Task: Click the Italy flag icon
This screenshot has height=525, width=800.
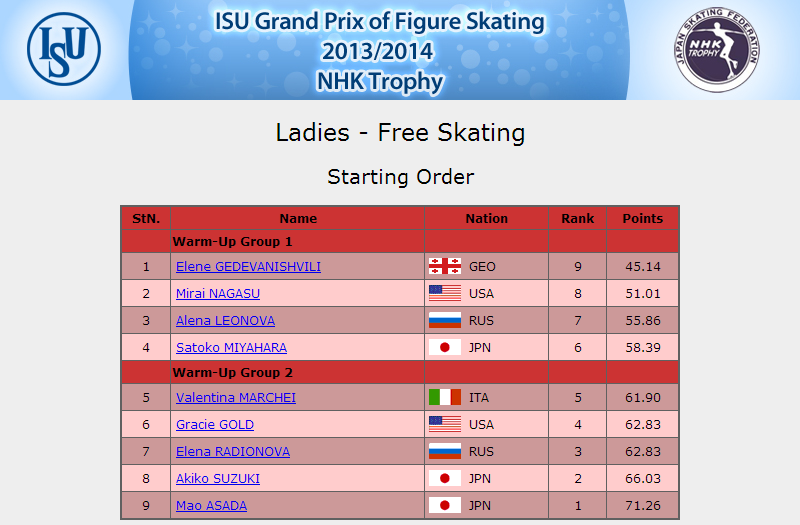Action: point(445,397)
